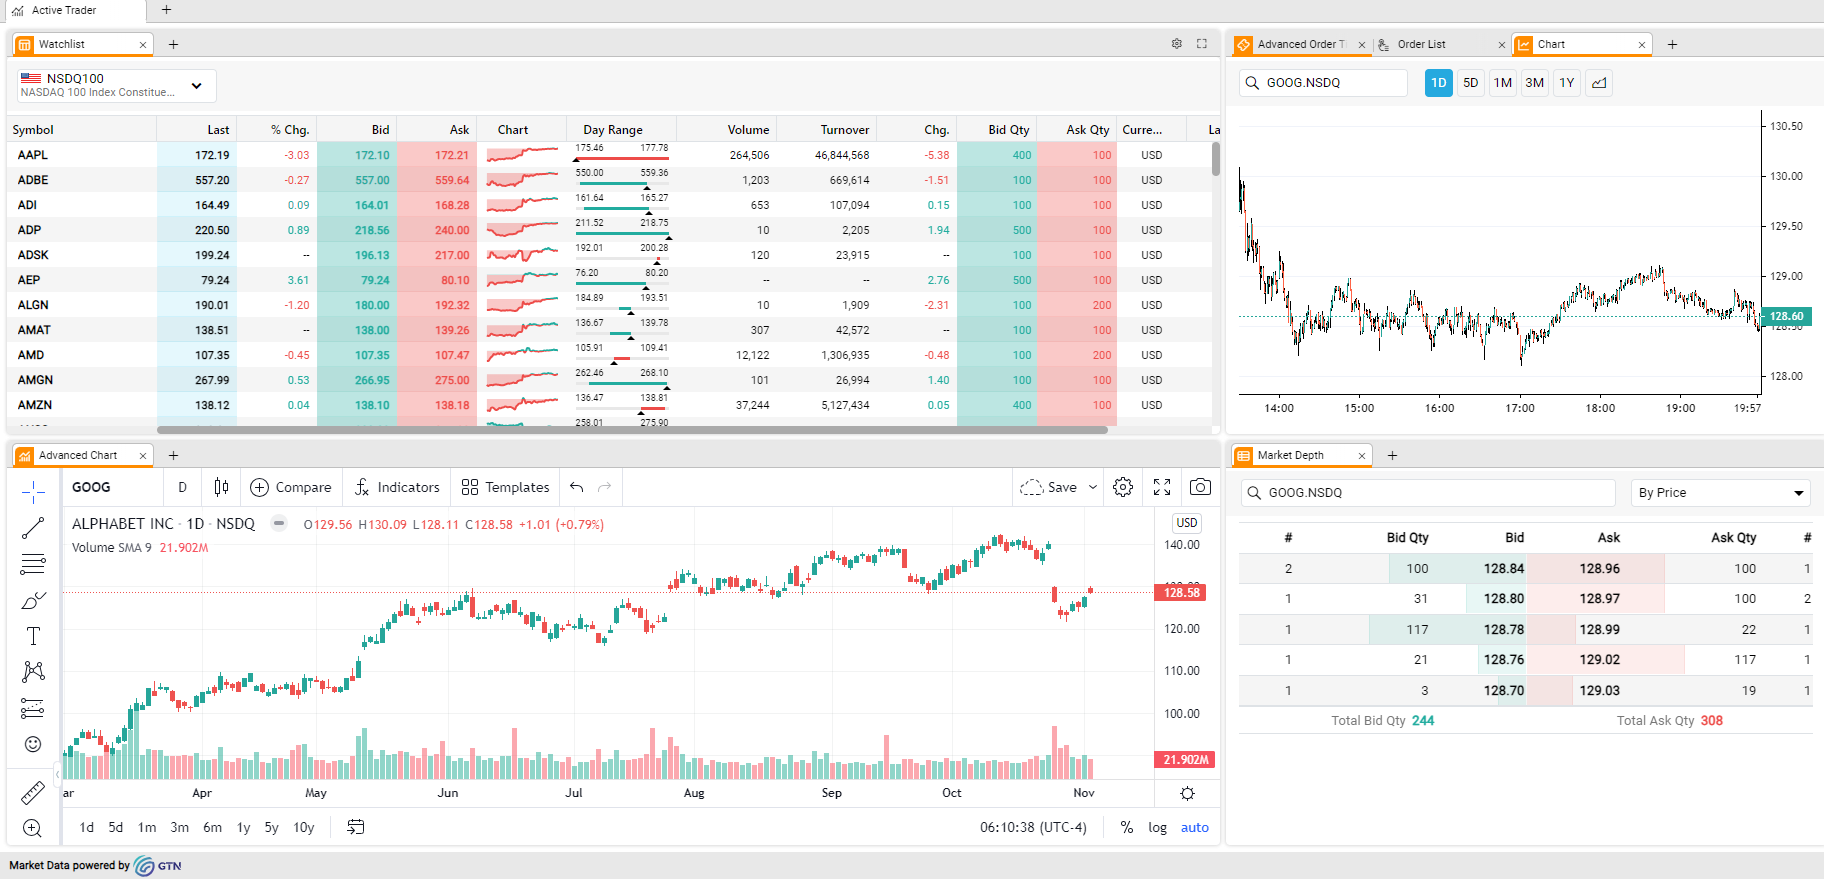Compare or add a symbol
This screenshot has width=1824, height=879.
pos(291,487)
